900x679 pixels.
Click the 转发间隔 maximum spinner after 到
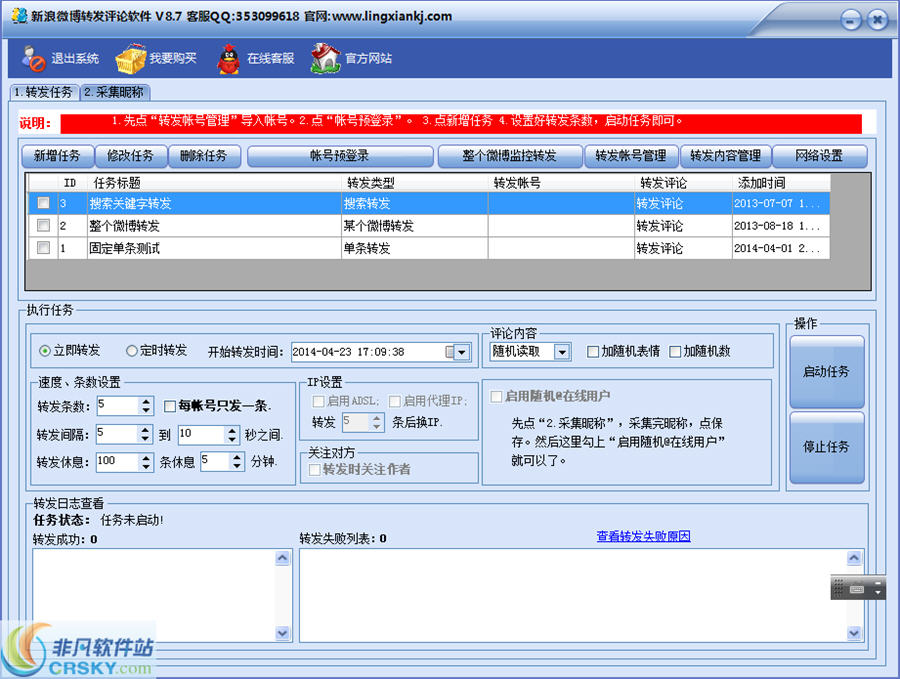point(232,434)
